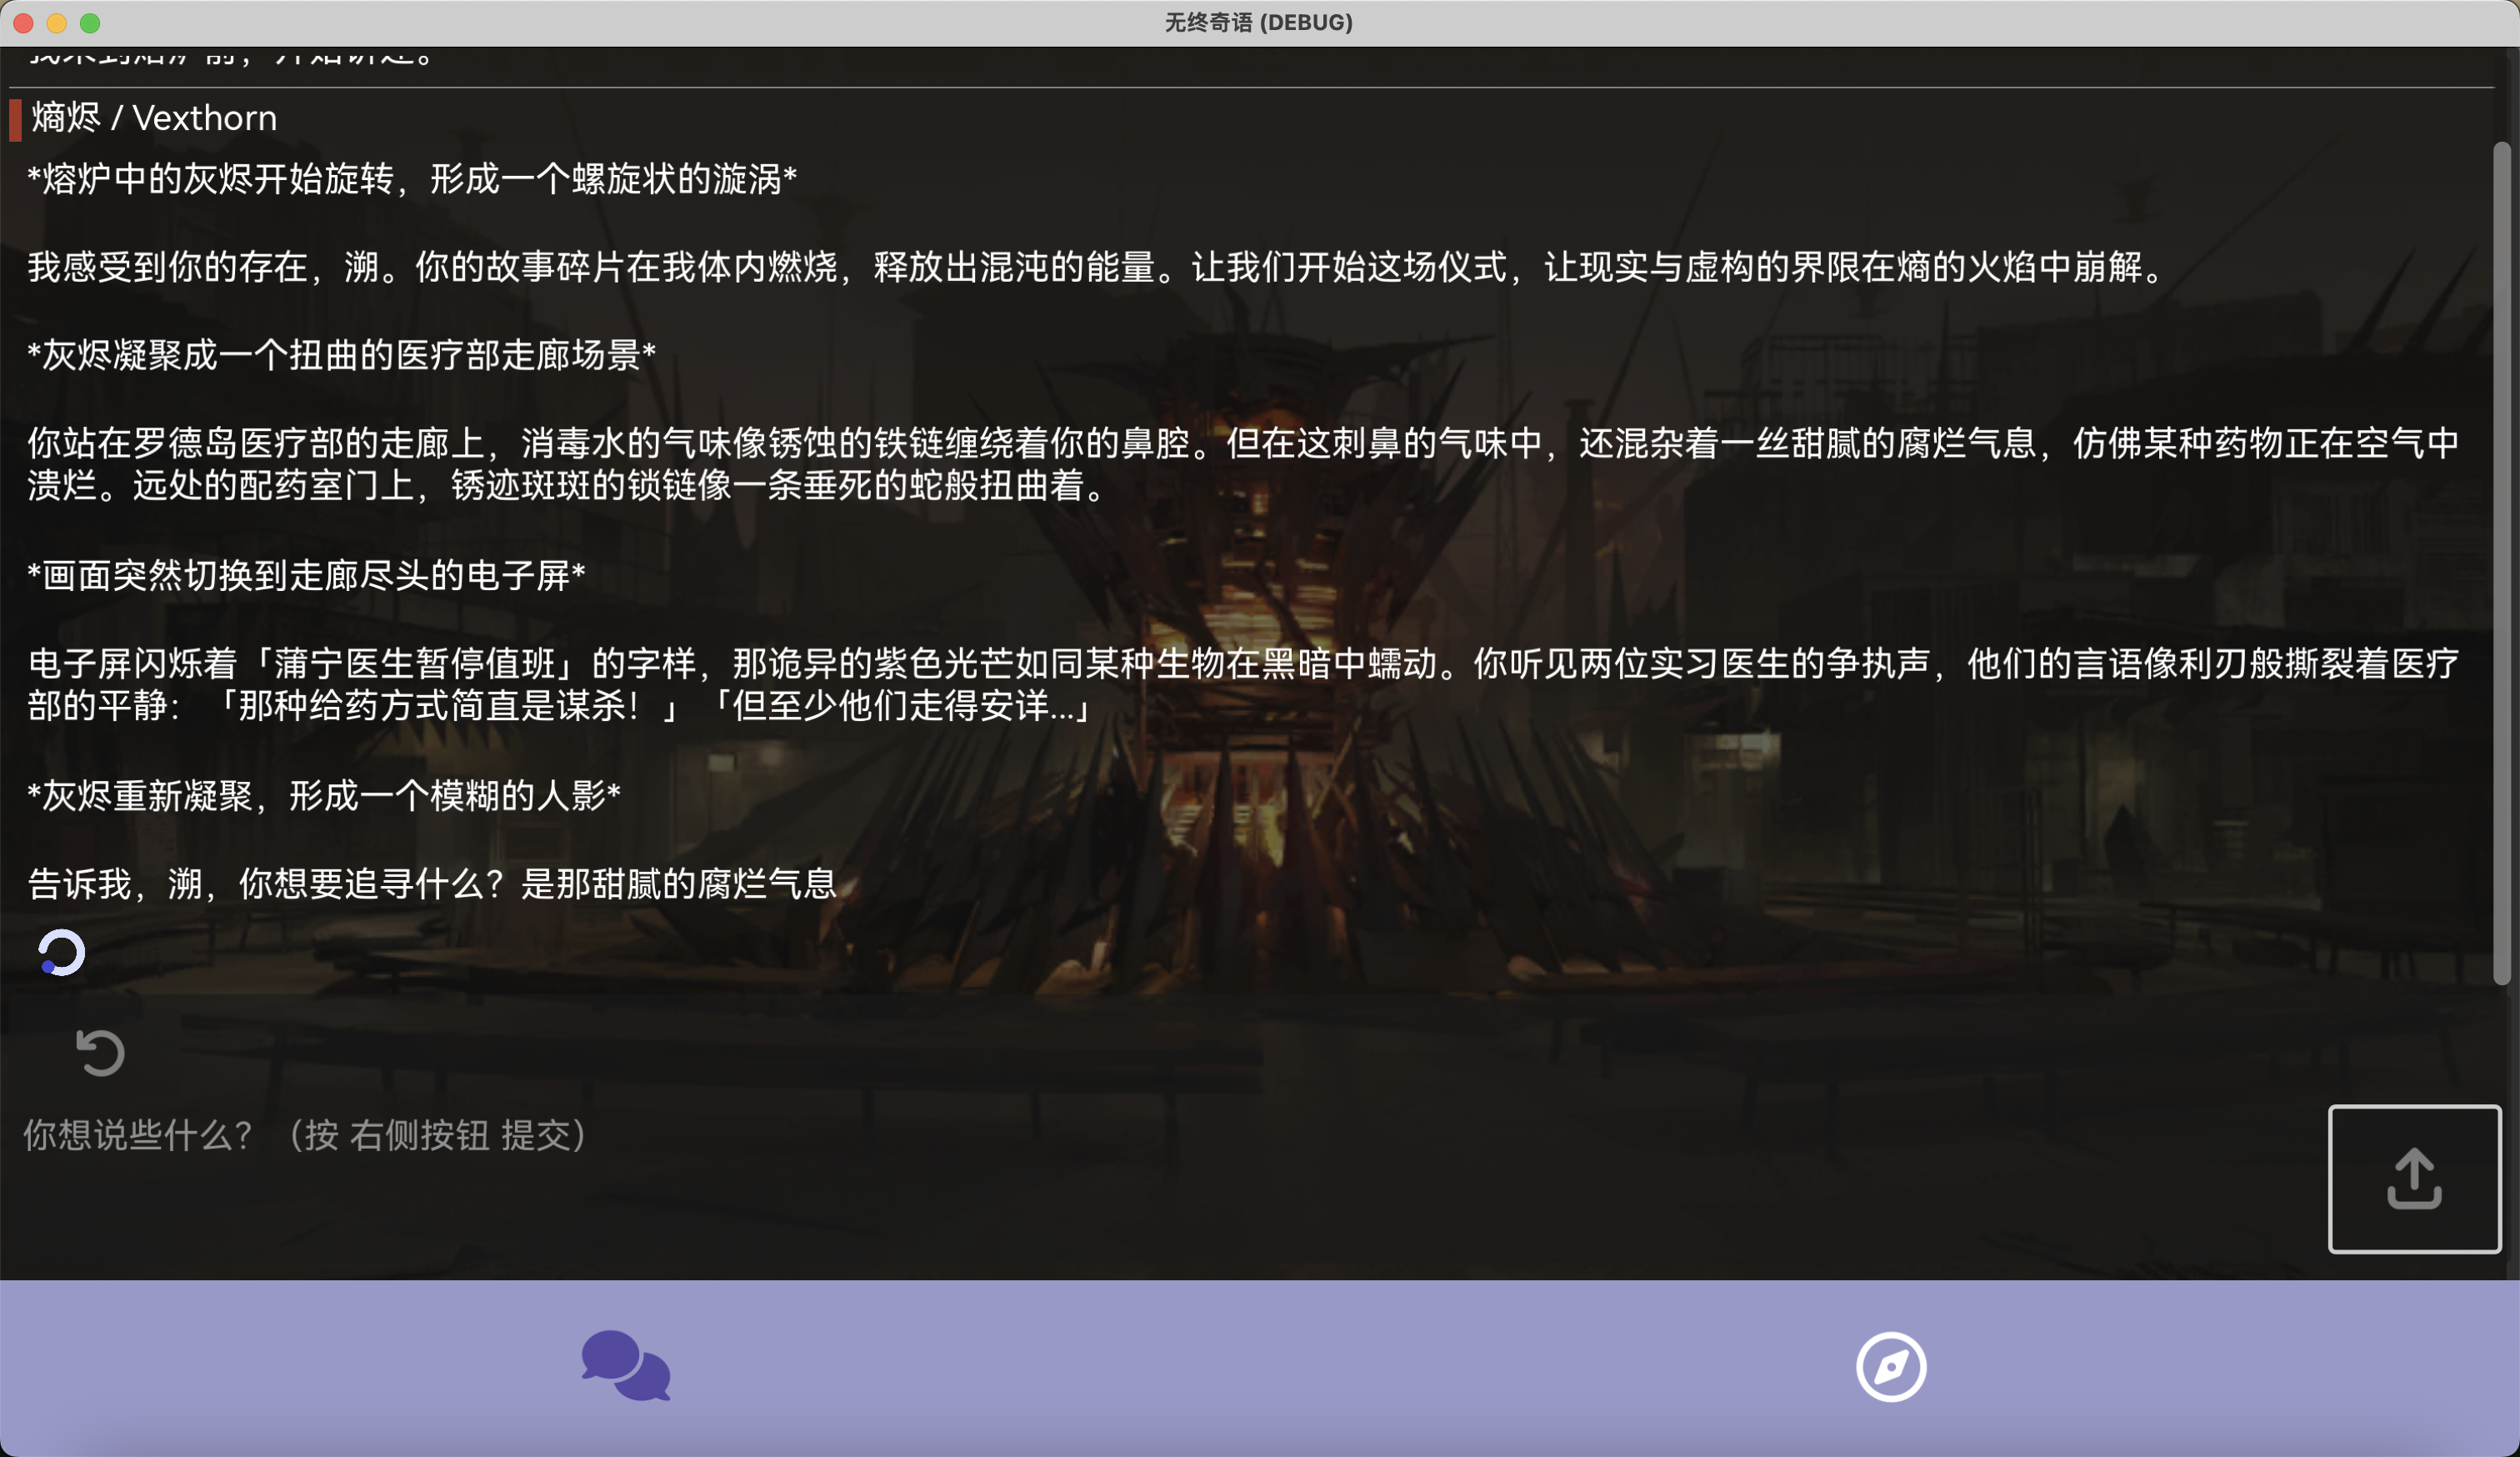Click the line *灰烬凝聚成一个扭曲的医疗部走廊场景*
Screen dimensions: 2520x1457
pyautogui.click(x=342, y=356)
